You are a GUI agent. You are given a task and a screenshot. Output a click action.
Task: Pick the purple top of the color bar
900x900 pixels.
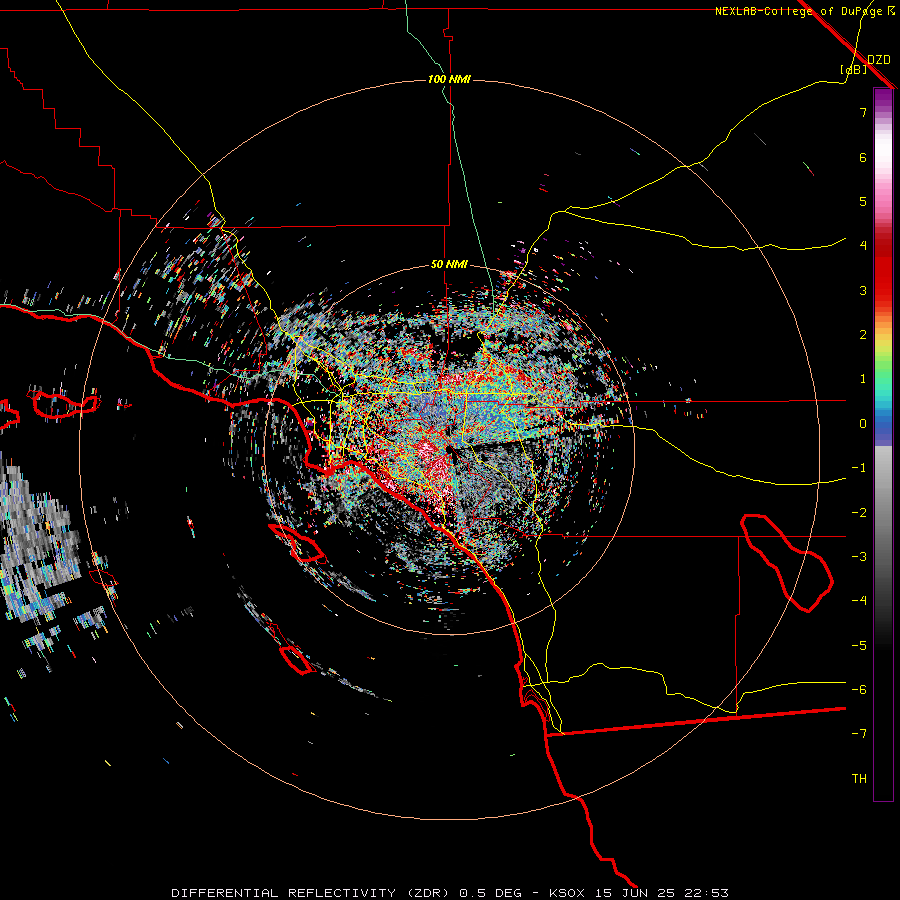(x=883, y=98)
